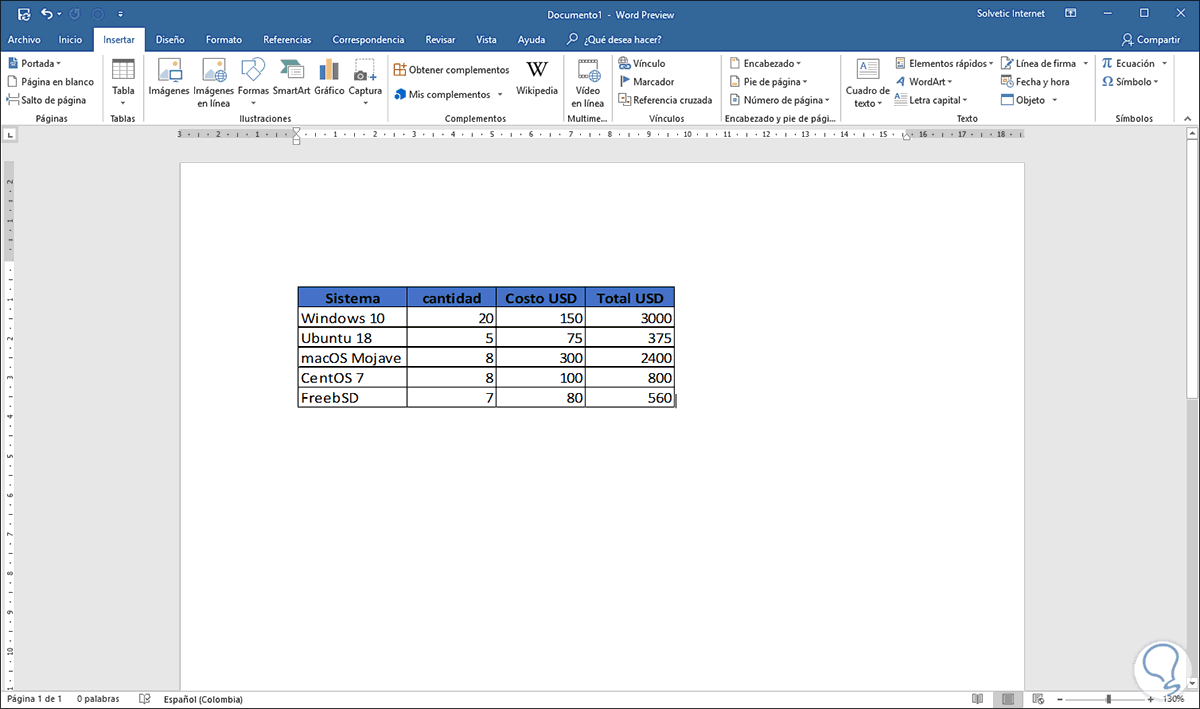Open the Vista tab
The width and height of the screenshot is (1200, 709).
pos(487,40)
